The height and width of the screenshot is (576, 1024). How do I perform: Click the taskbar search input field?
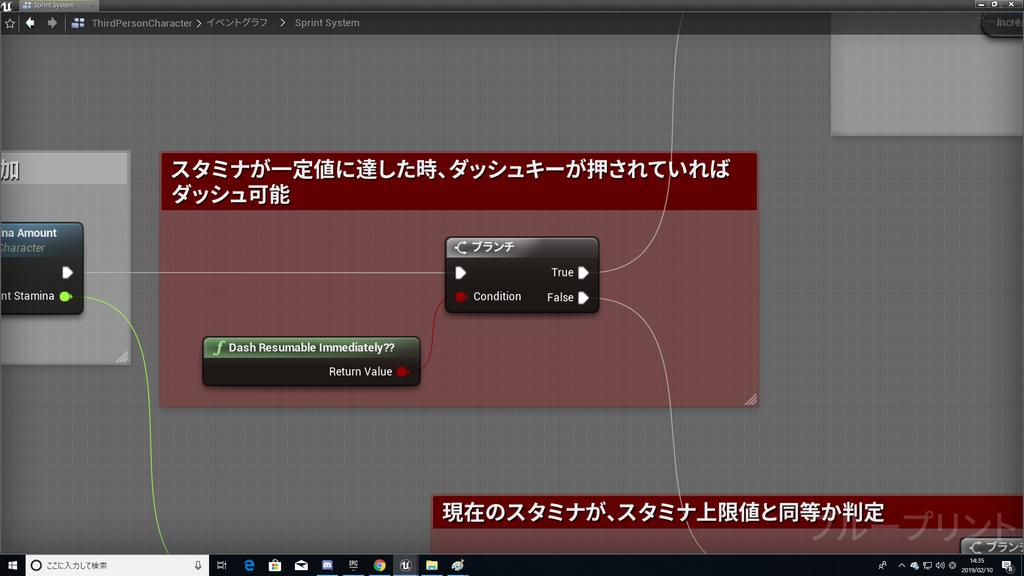110,565
